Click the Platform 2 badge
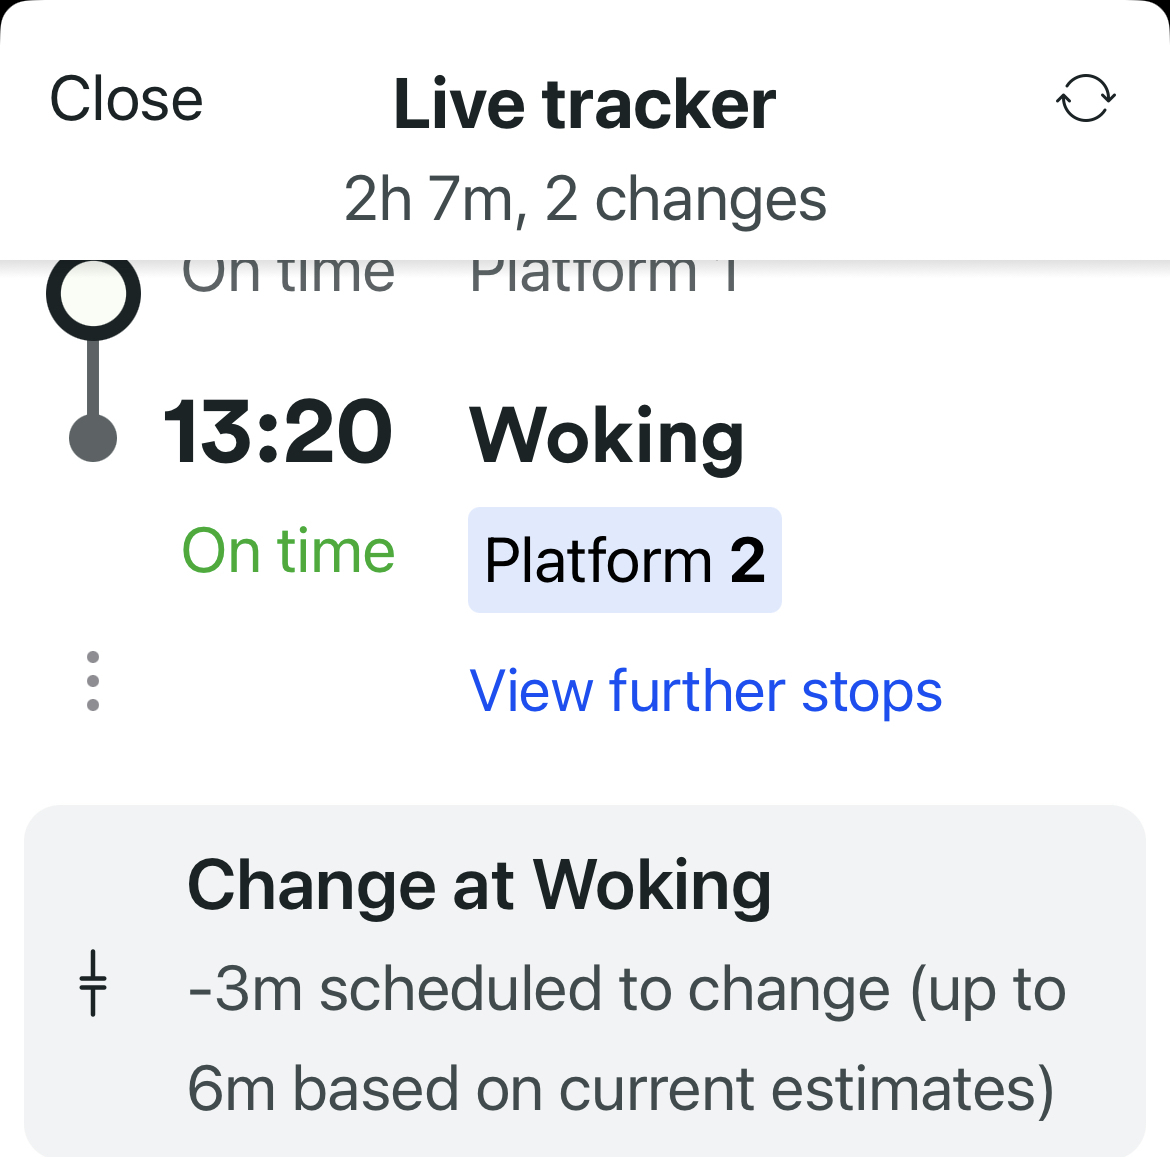Image resolution: width=1170 pixels, height=1157 pixels. click(x=624, y=560)
